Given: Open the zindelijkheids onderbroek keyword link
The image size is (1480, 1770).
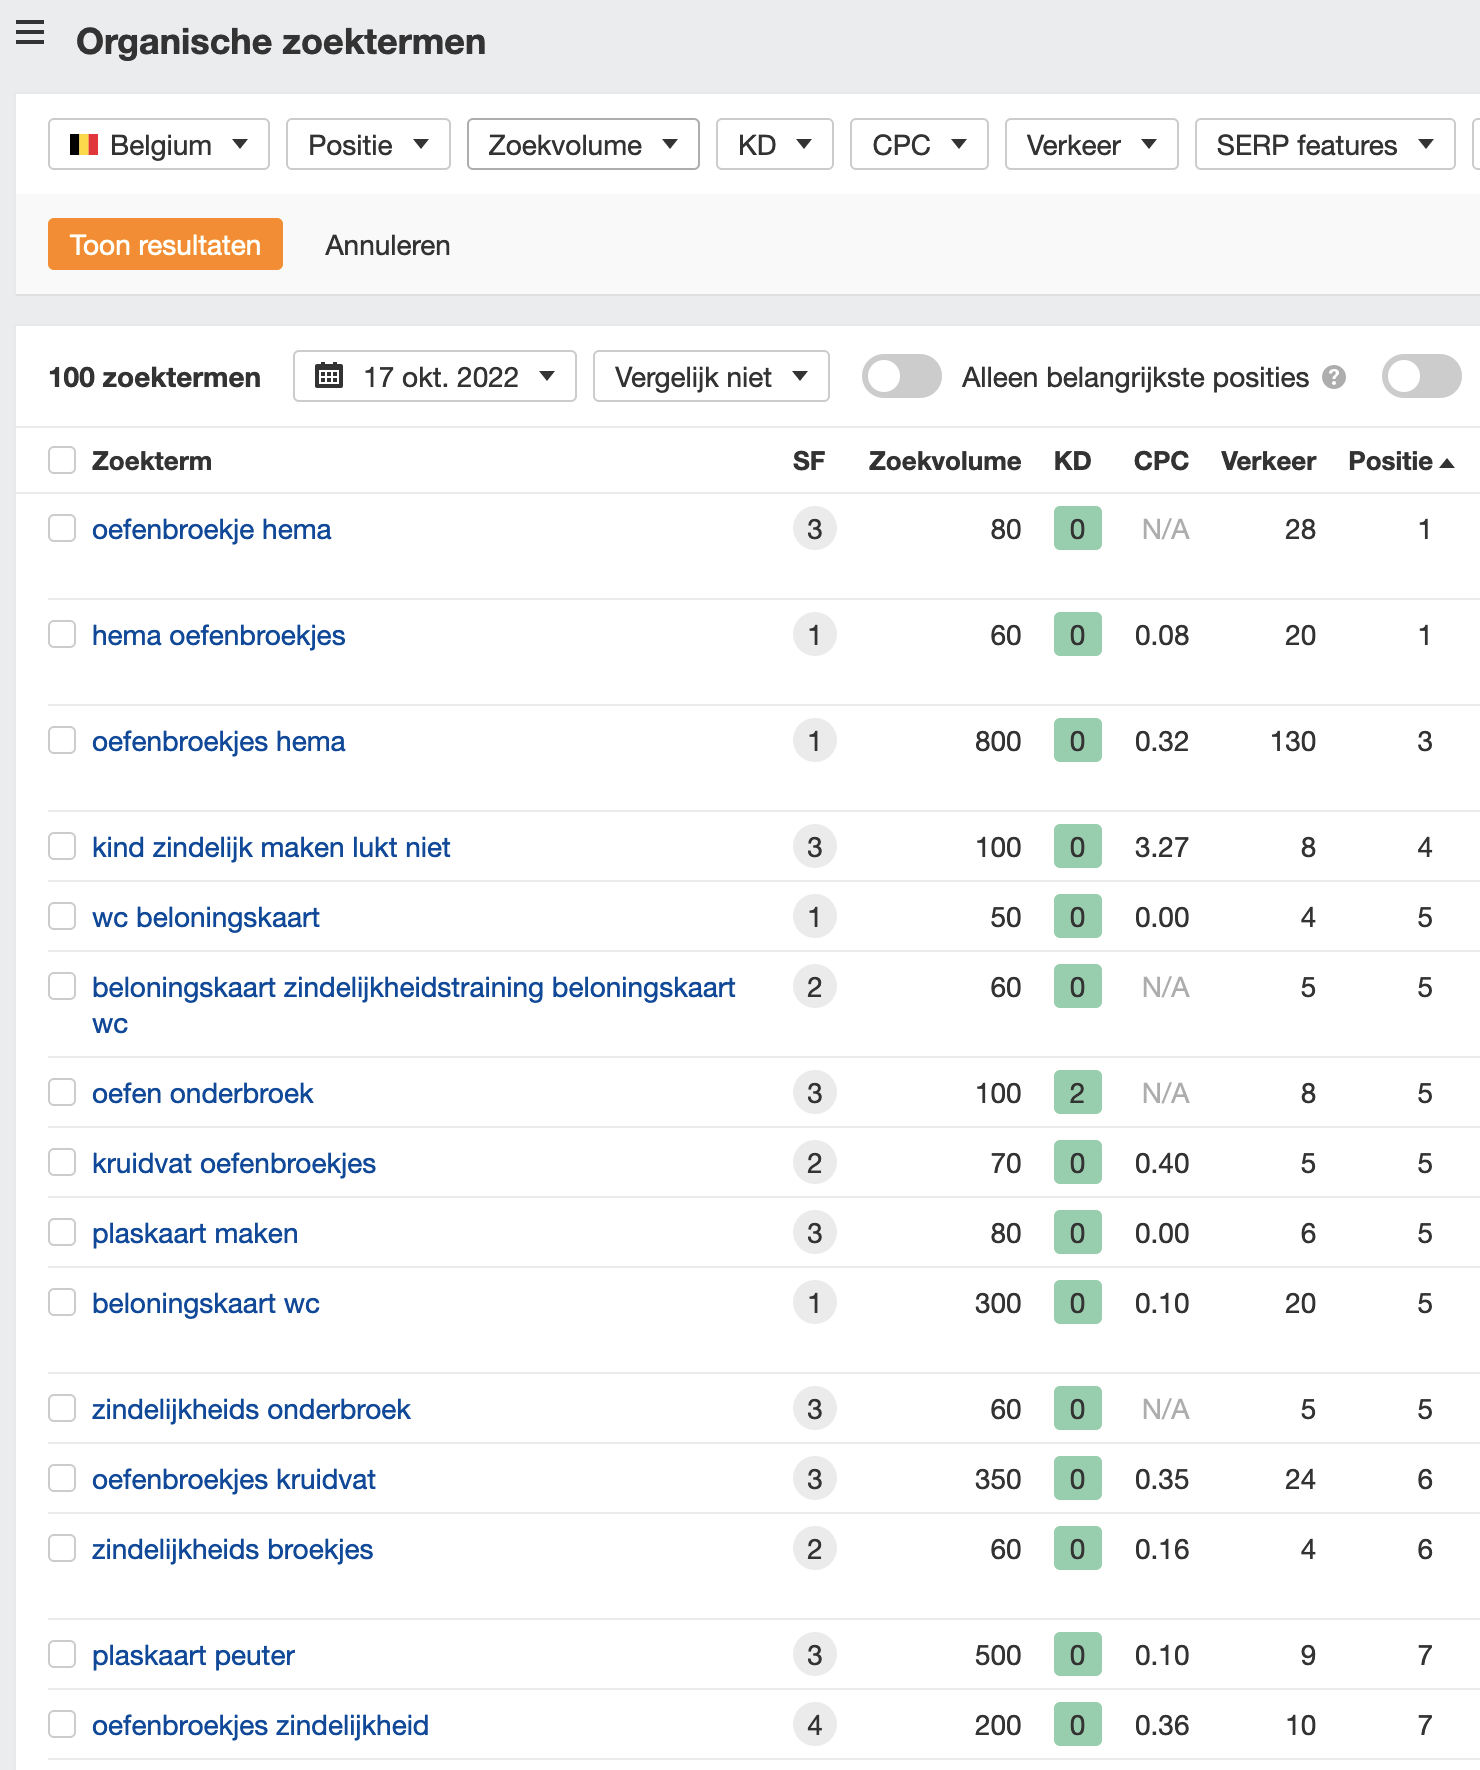Looking at the screenshot, I should click(251, 1409).
